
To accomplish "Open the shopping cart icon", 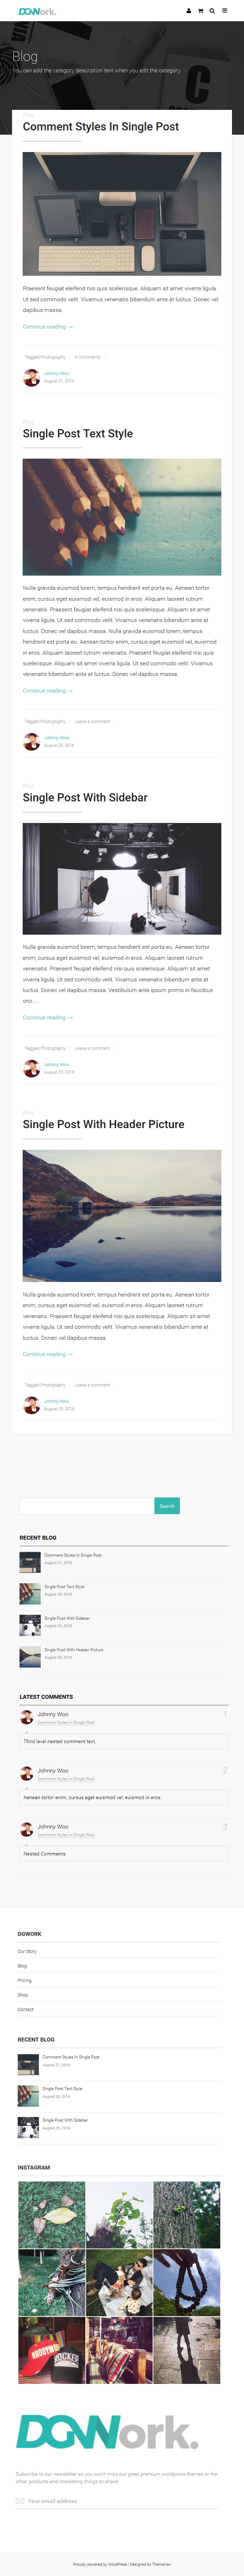I will coord(200,11).
